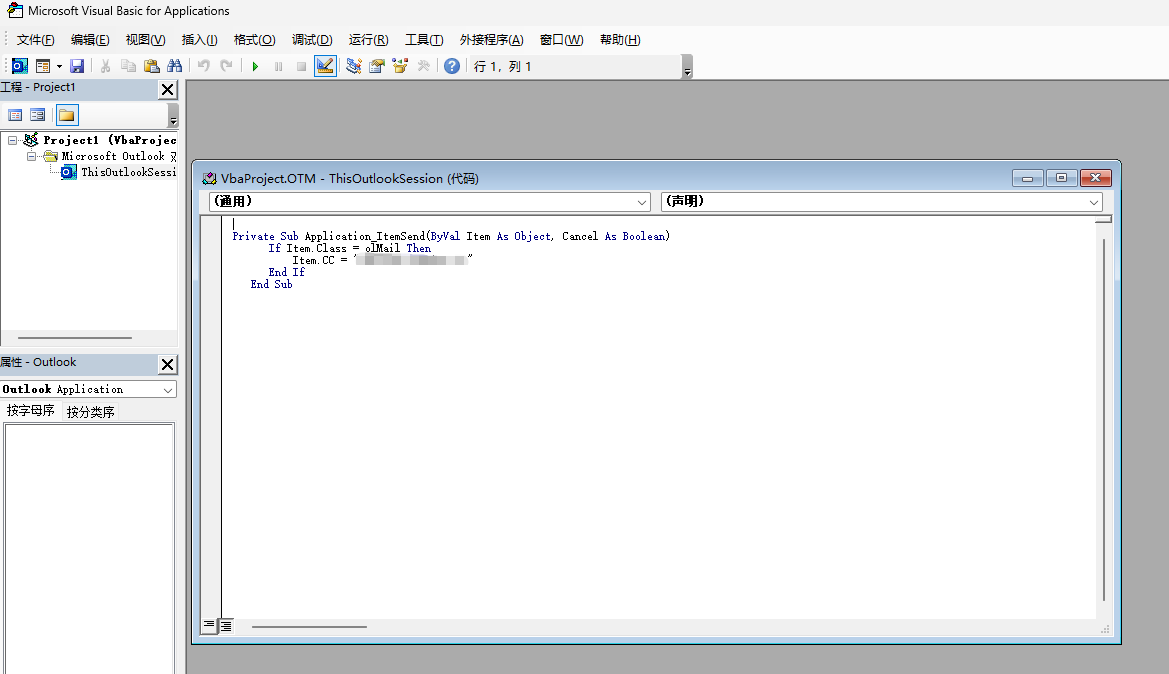Click the project panel horizontal scrollbar
The width and height of the screenshot is (1169, 674).
(75, 338)
